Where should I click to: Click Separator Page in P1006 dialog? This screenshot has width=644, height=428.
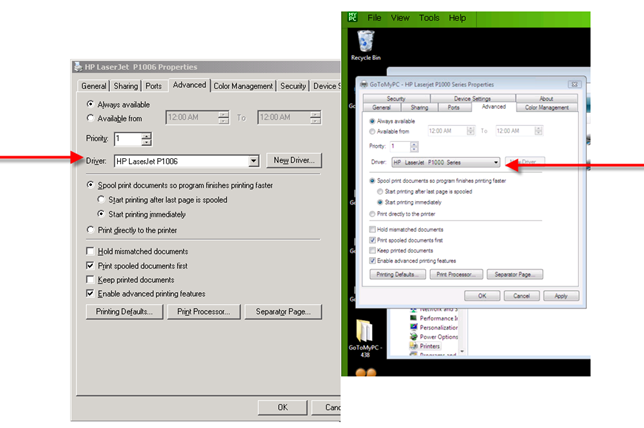pos(283,312)
